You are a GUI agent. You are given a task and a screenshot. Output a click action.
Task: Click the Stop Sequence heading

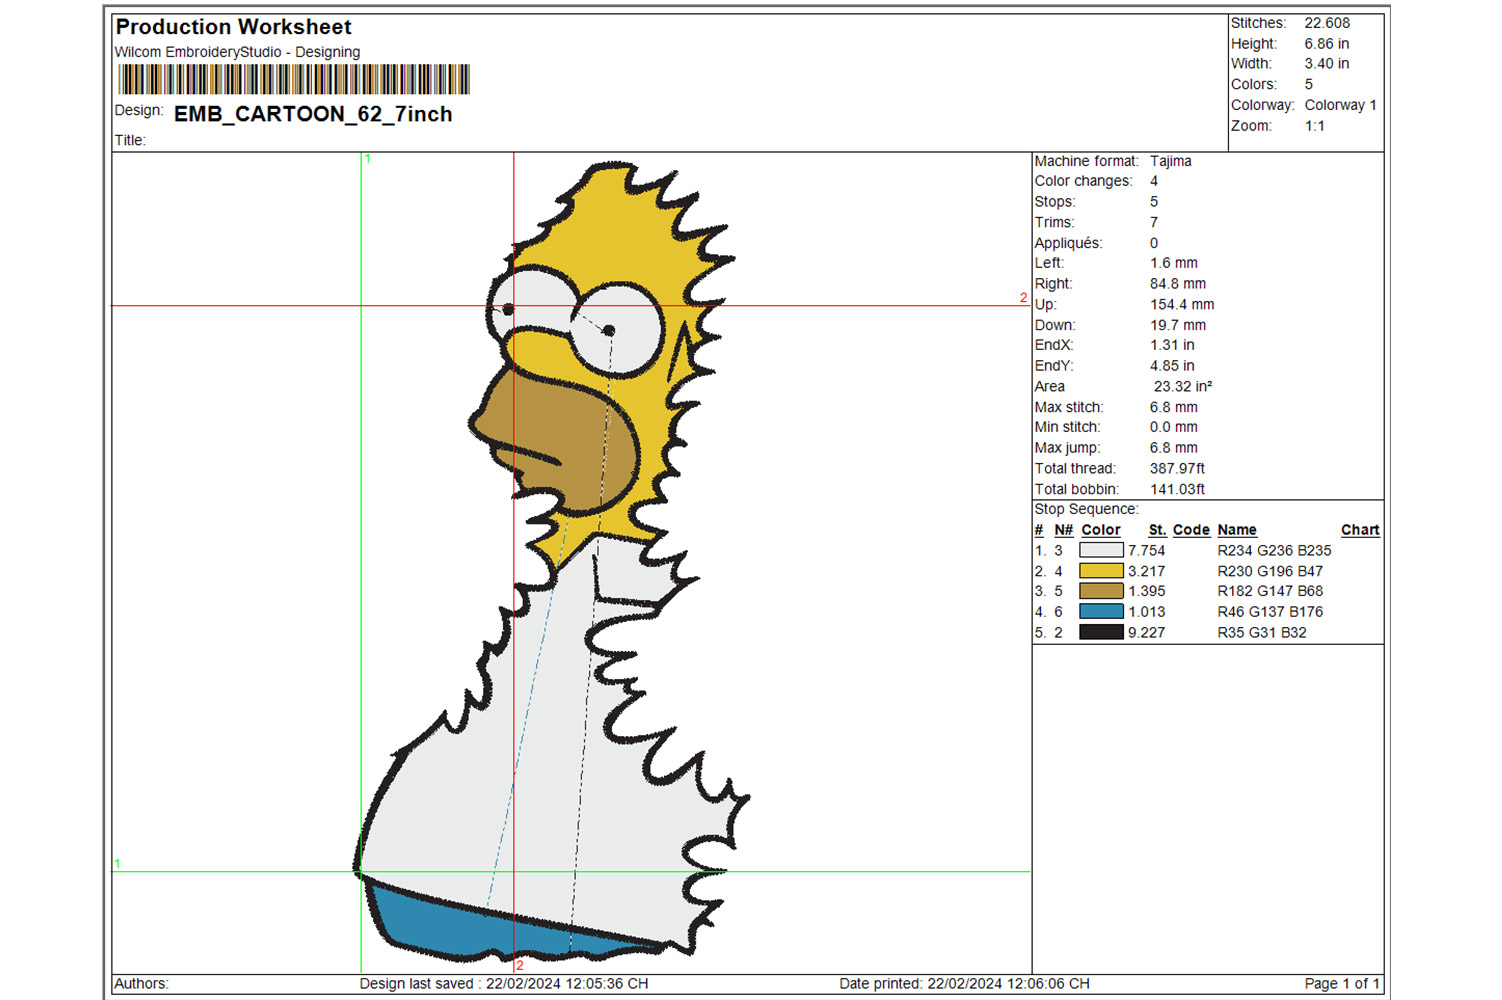(x=1086, y=509)
